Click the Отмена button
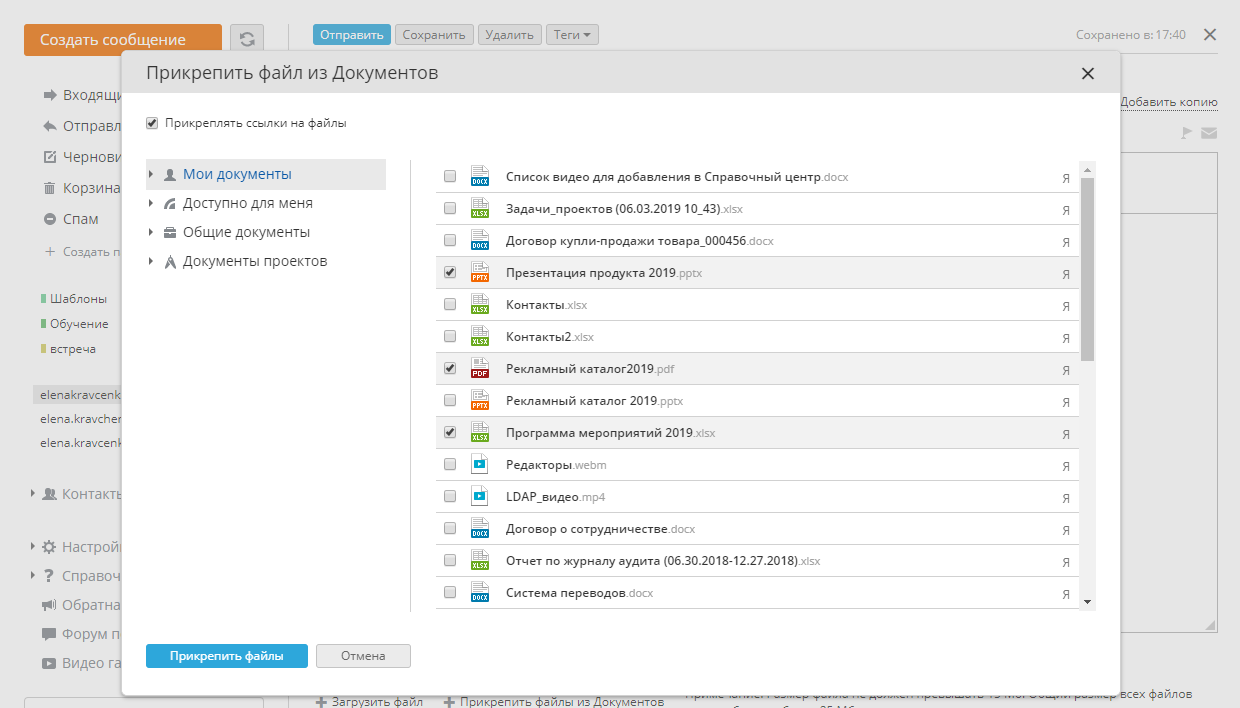The image size is (1240, 708). click(x=363, y=656)
